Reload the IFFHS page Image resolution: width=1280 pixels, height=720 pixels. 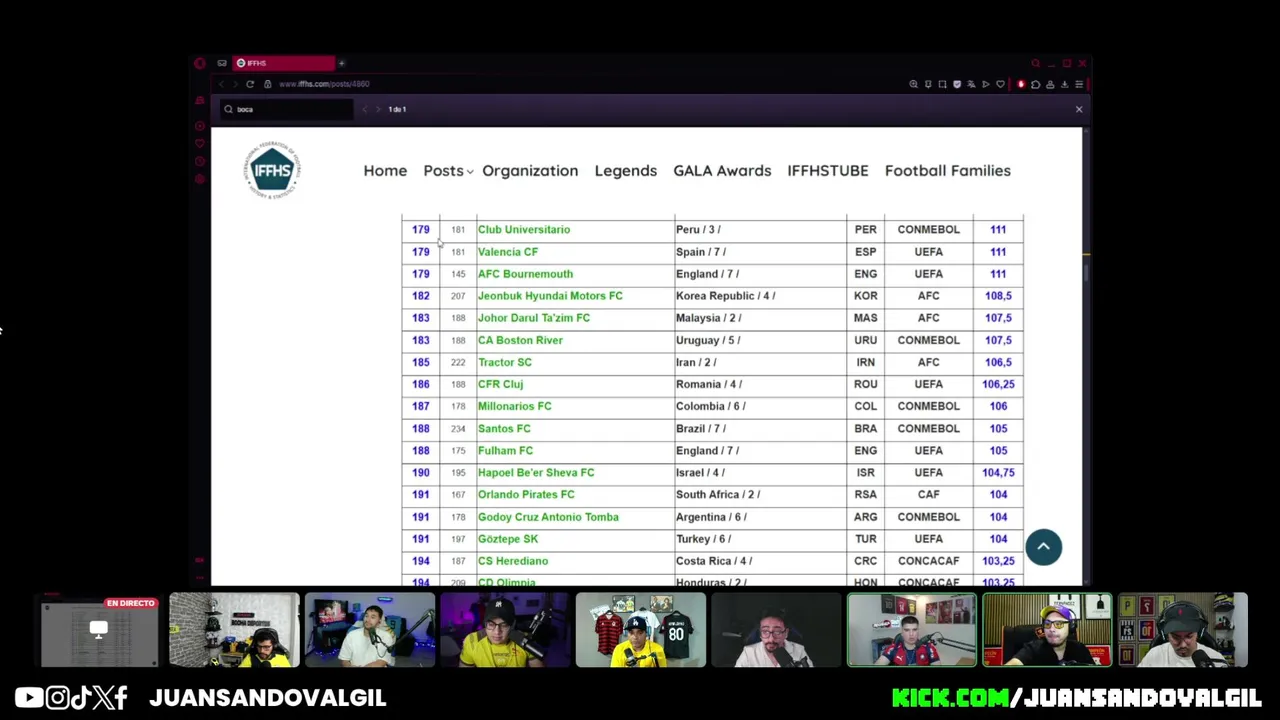[x=250, y=84]
